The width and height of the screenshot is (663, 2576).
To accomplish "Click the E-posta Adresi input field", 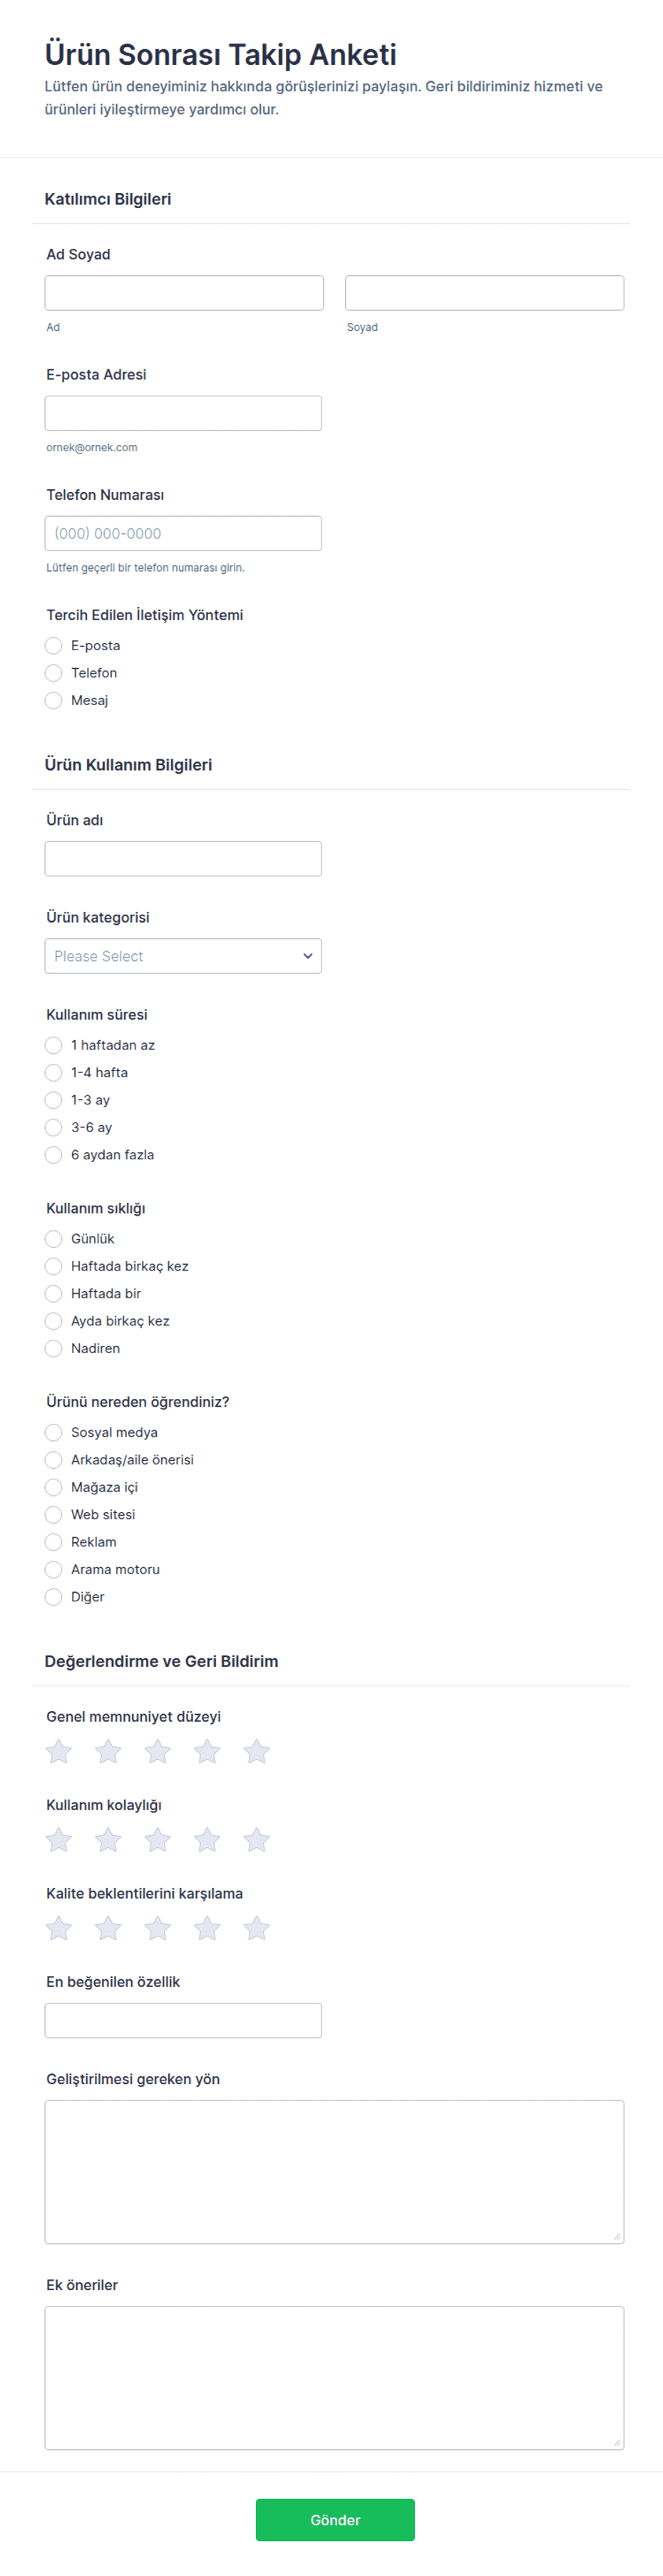I will tap(183, 413).
